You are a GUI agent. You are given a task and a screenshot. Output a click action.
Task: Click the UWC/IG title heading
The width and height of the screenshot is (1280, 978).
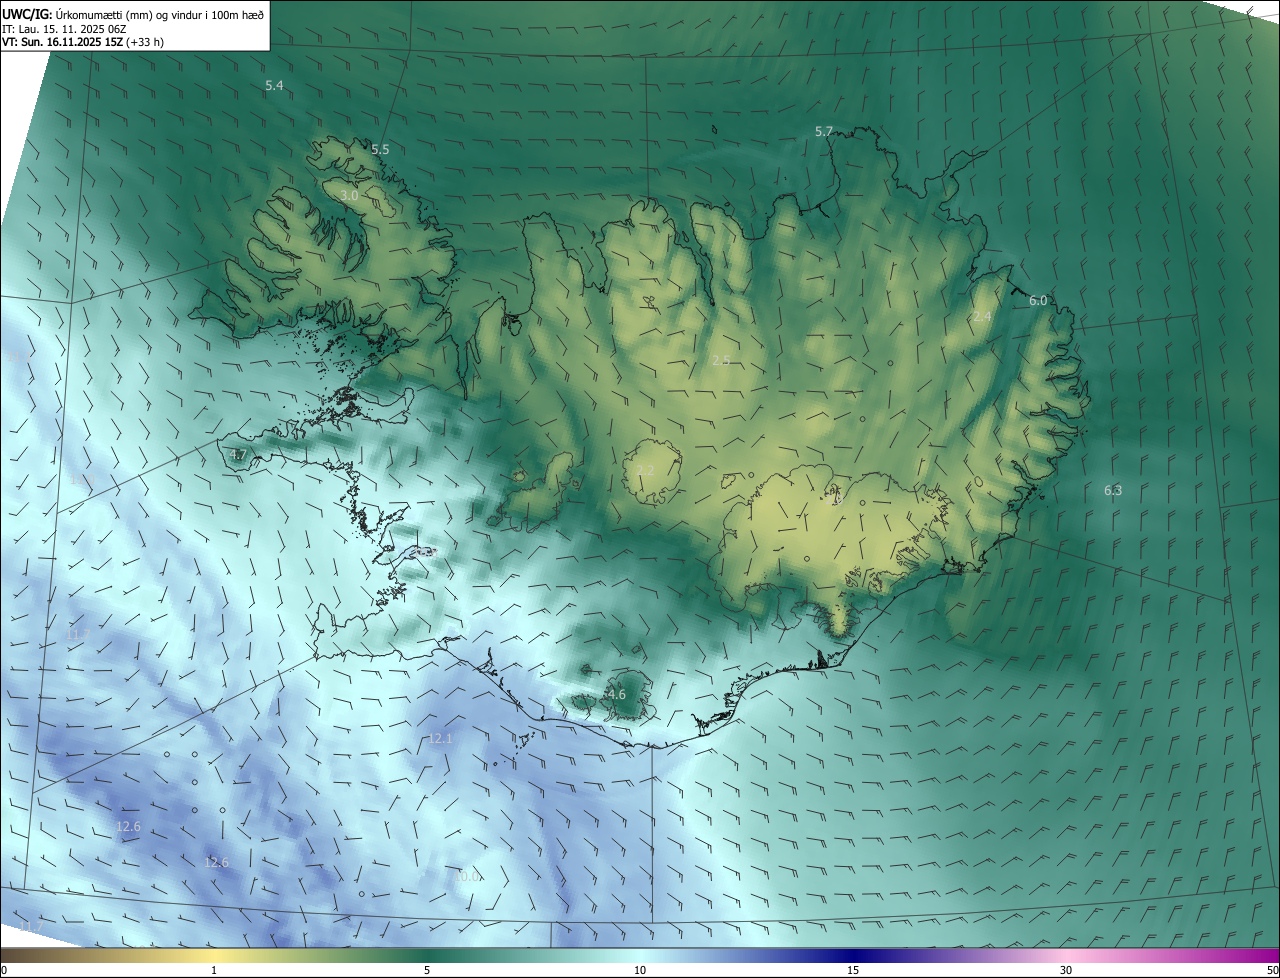27,15
